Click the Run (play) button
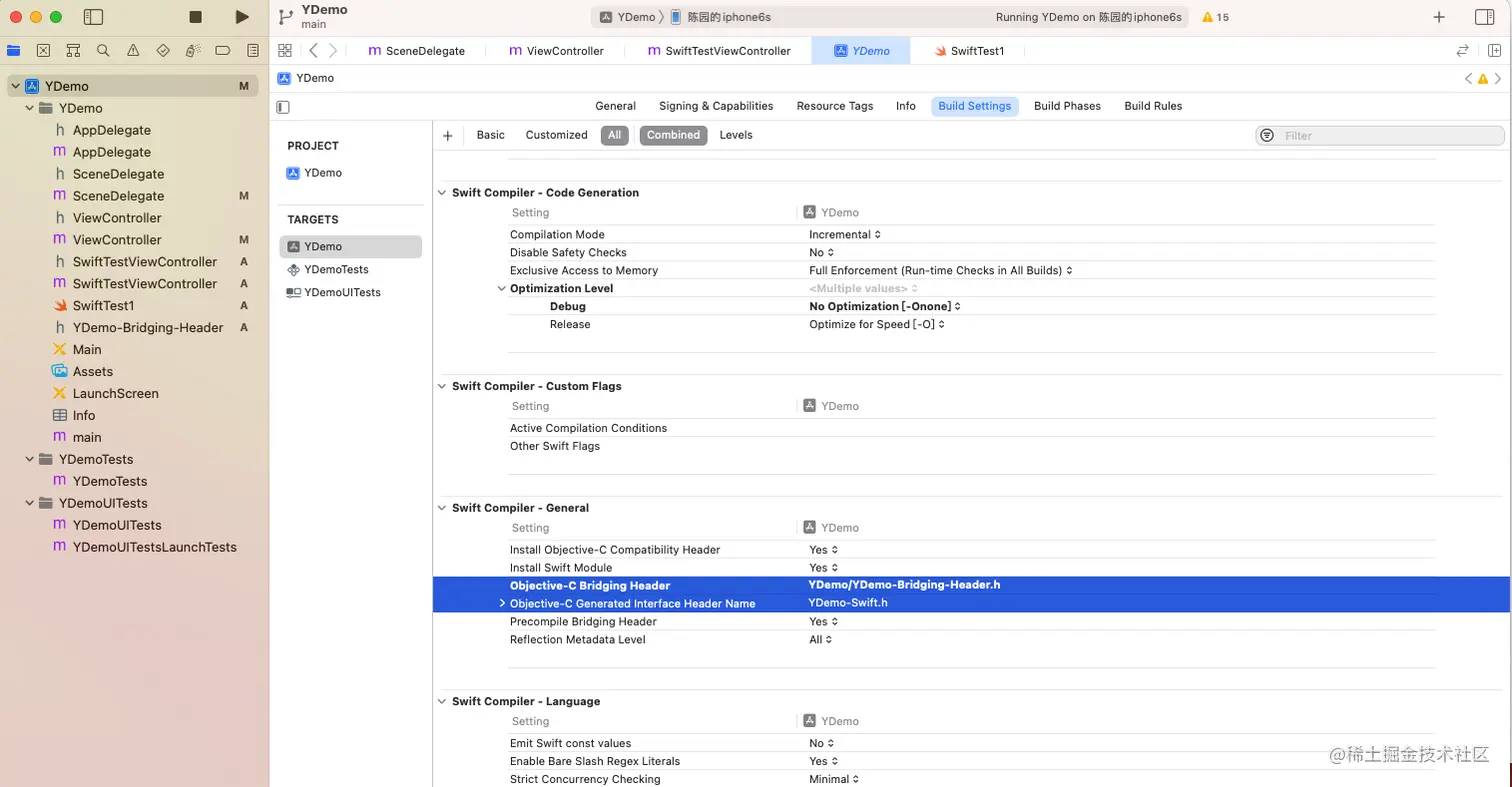 tap(242, 17)
